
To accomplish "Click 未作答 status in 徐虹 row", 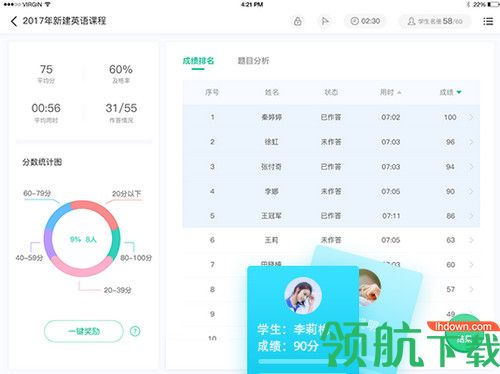I will point(331,142).
